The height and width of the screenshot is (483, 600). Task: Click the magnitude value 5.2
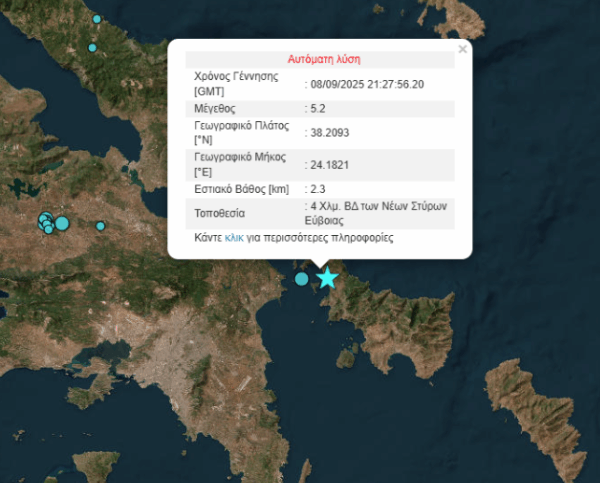[318, 109]
